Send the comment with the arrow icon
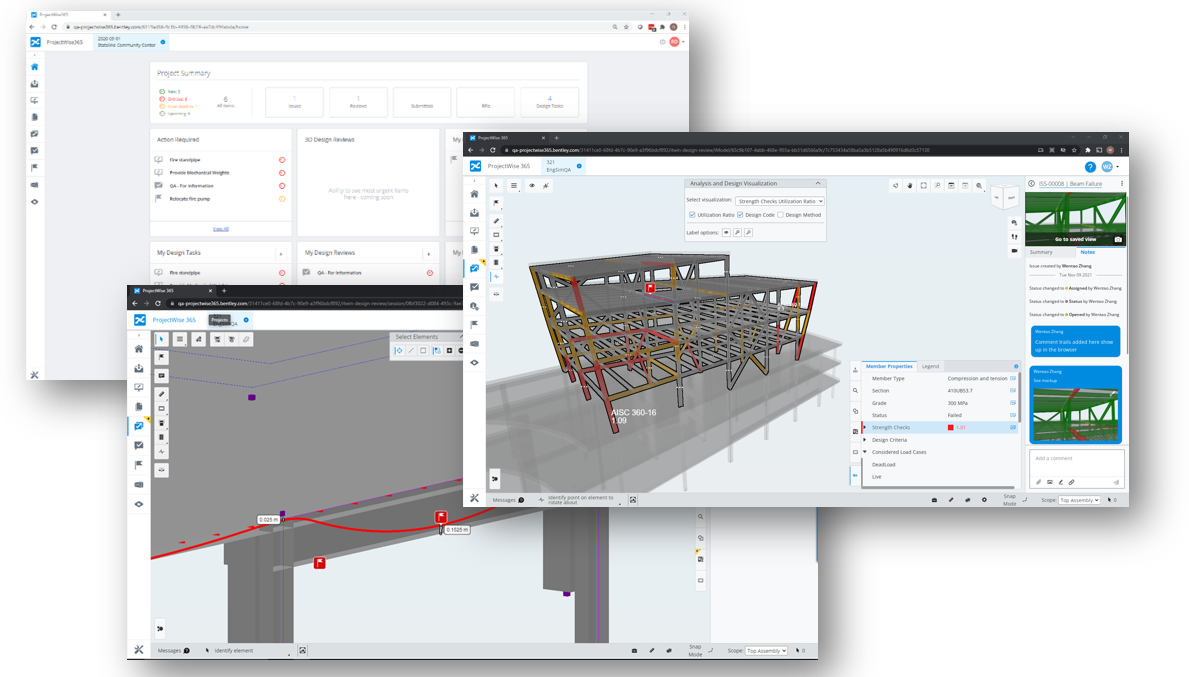The height and width of the screenshot is (677, 1189). click(x=1116, y=482)
